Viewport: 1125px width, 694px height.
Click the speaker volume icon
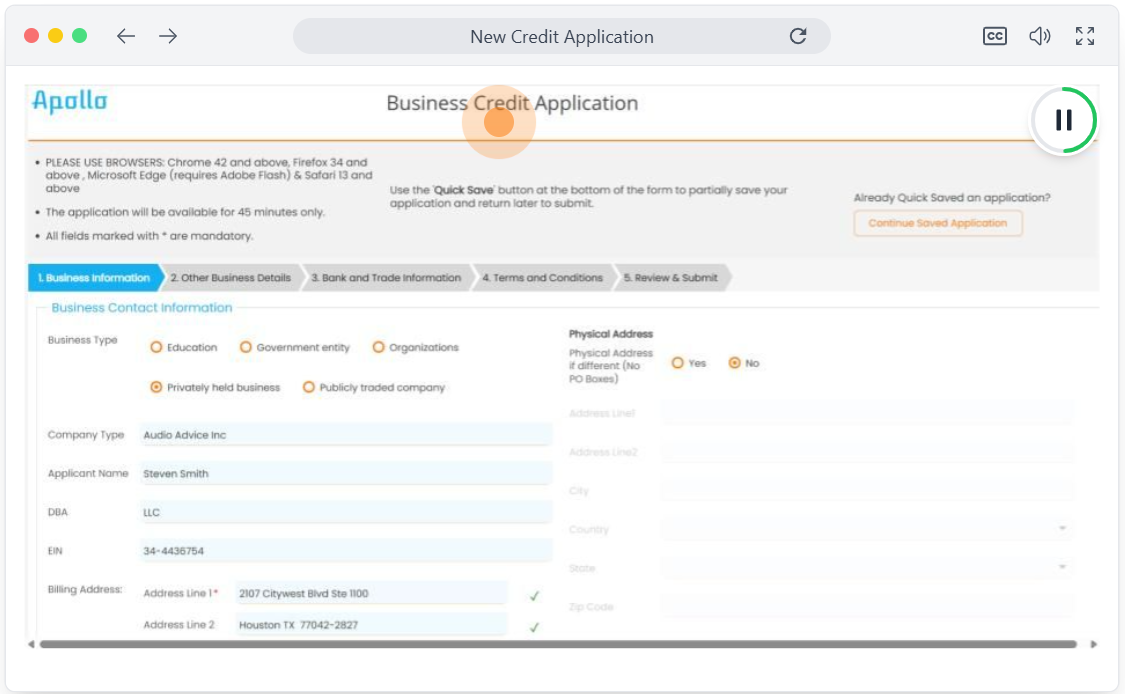point(1040,36)
